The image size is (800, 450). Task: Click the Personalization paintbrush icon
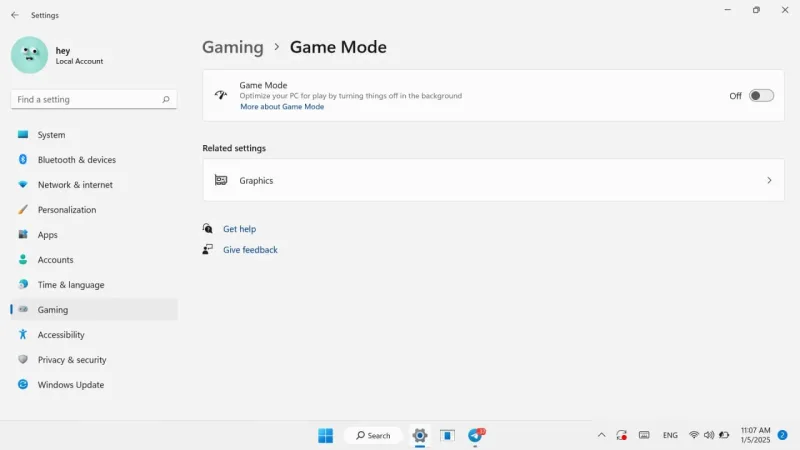23,209
